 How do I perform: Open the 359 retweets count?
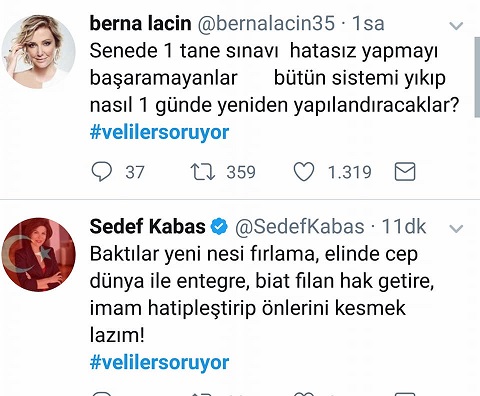pyautogui.click(x=241, y=172)
